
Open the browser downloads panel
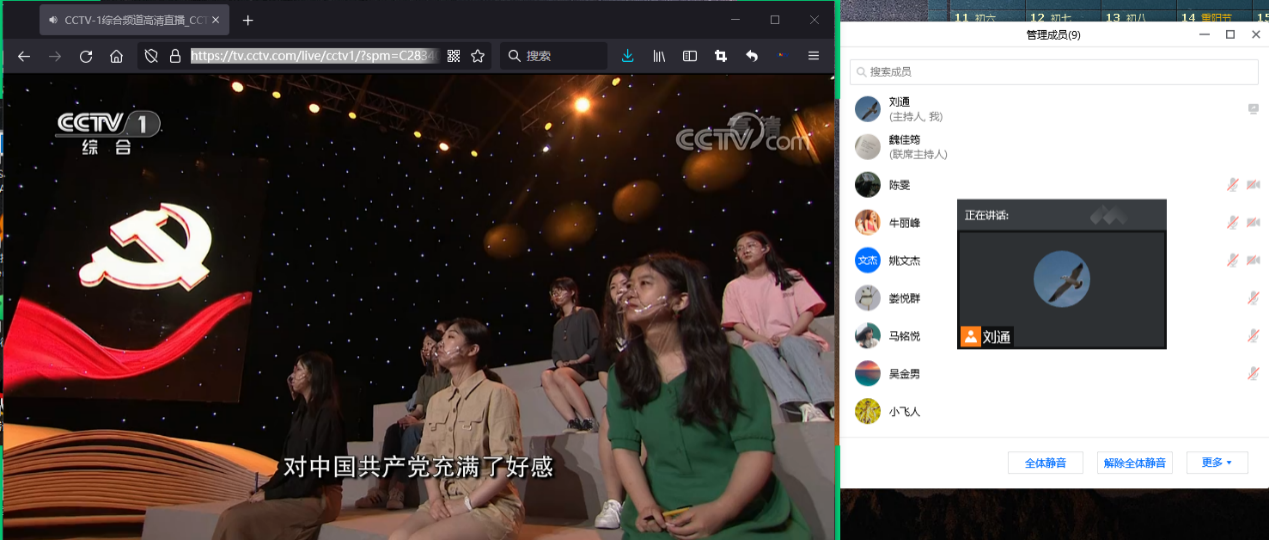pyautogui.click(x=627, y=56)
